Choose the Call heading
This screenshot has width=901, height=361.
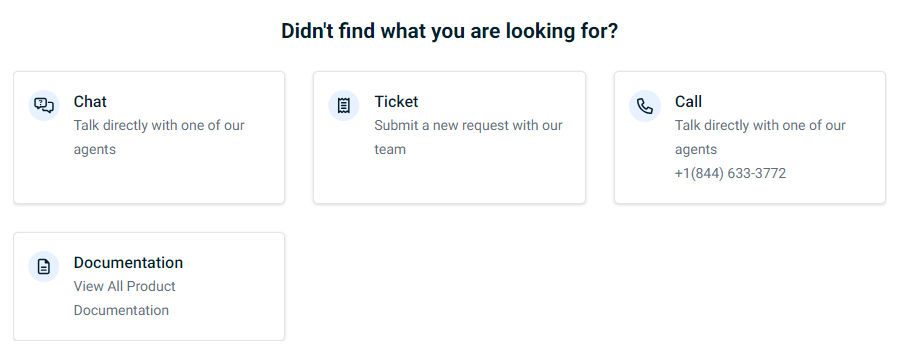click(x=688, y=102)
